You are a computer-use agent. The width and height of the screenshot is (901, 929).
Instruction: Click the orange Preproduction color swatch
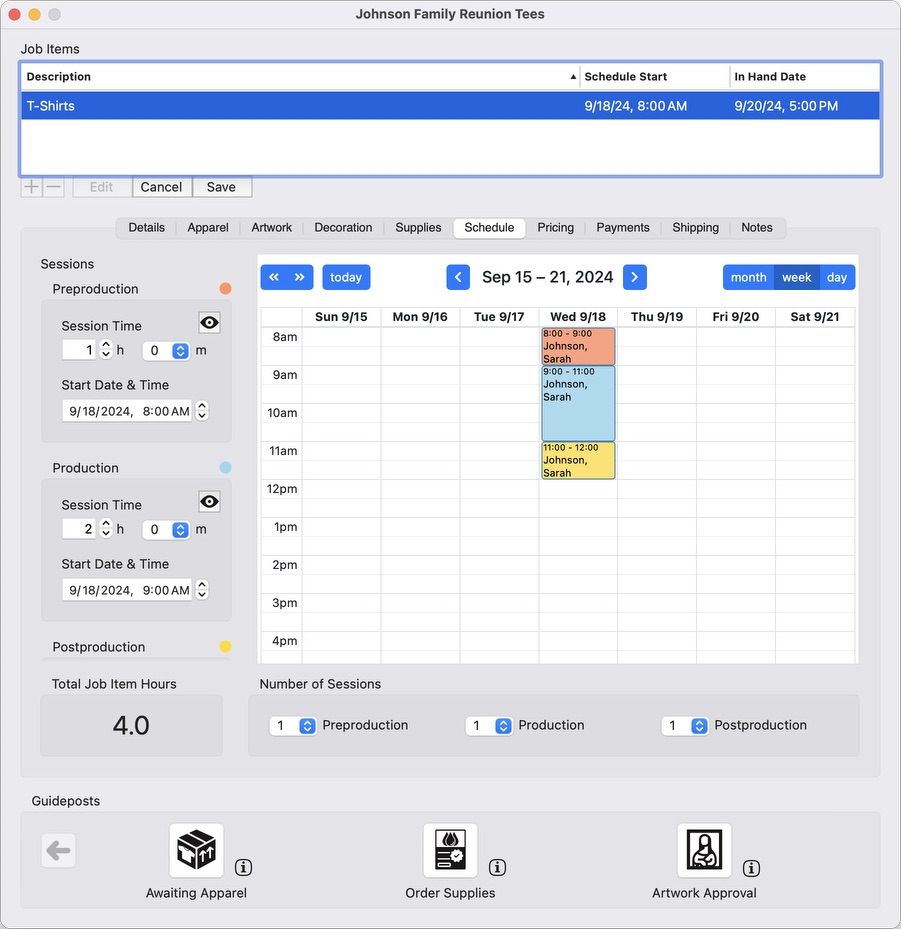[x=225, y=289]
